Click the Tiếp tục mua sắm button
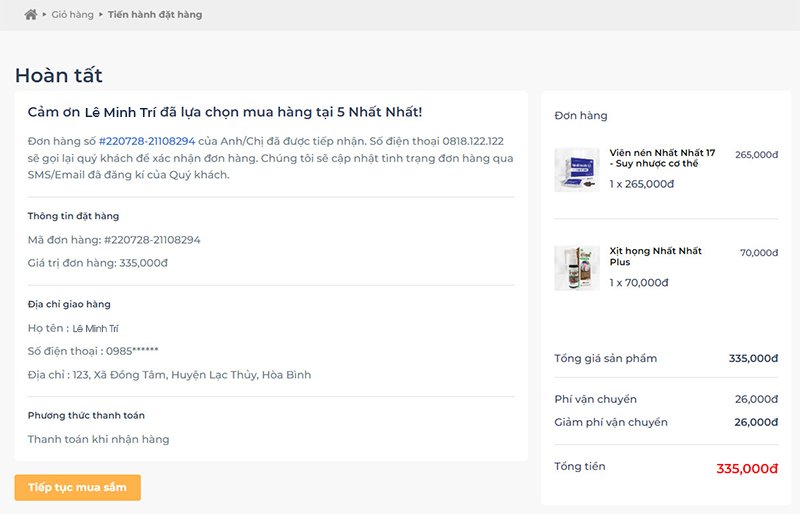Viewport: 800px width, 514px height. [x=78, y=487]
